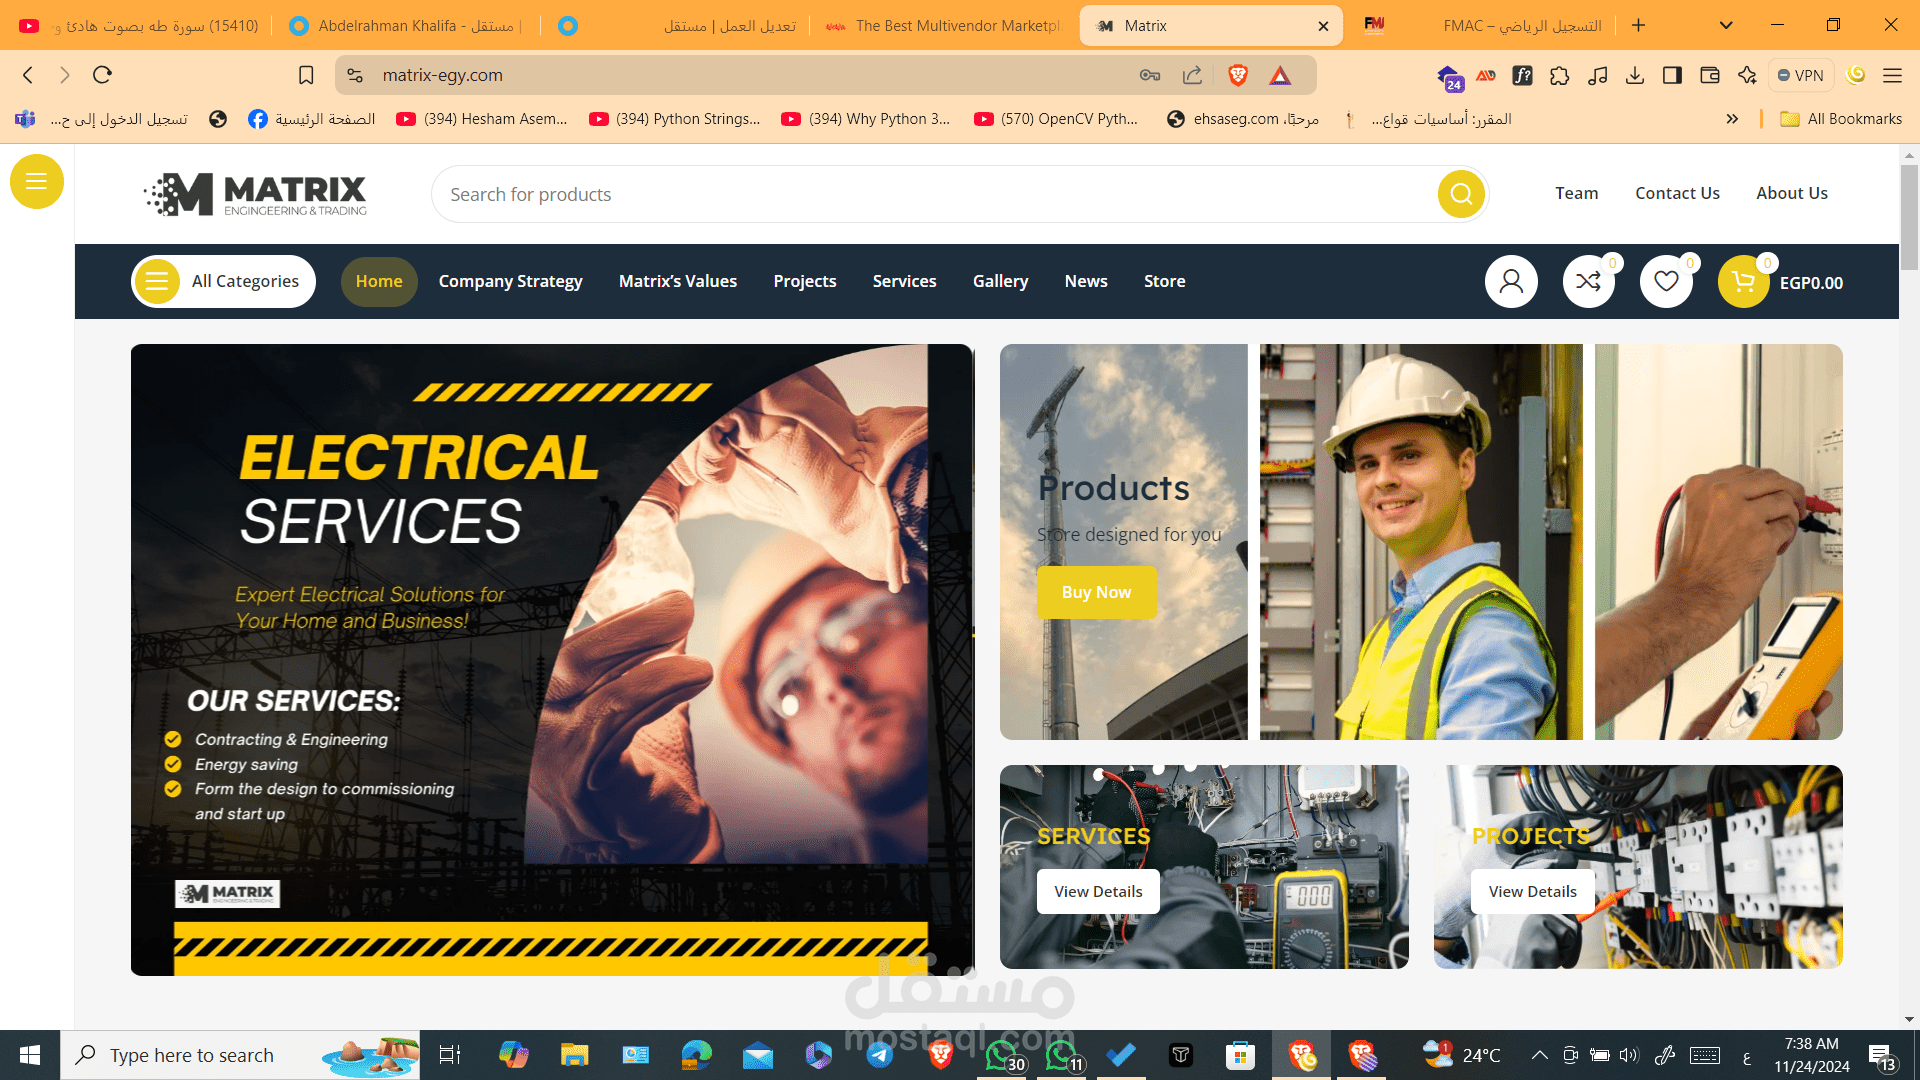Open the wishlist heart icon
This screenshot has width=1920, height=1080.
(x=1666, y=282)
